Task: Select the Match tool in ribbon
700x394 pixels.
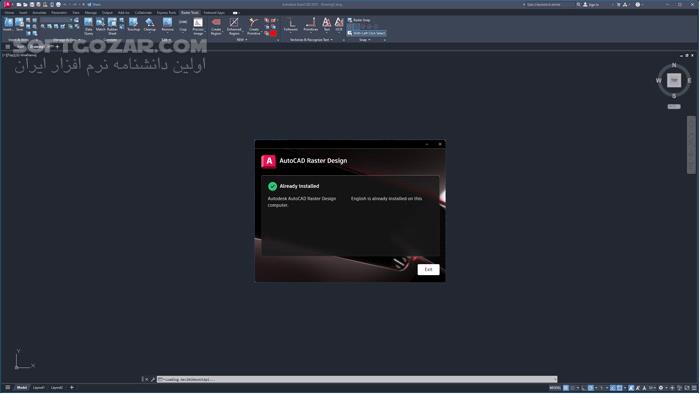Action: [100, 25]
